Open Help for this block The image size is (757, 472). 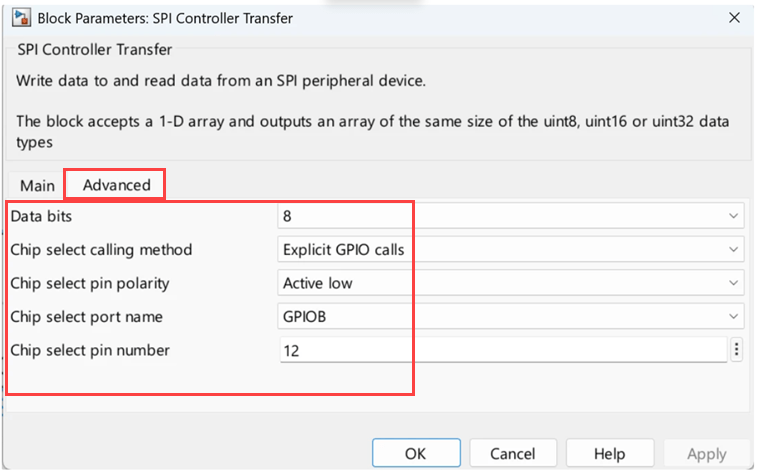click(609, 453)
